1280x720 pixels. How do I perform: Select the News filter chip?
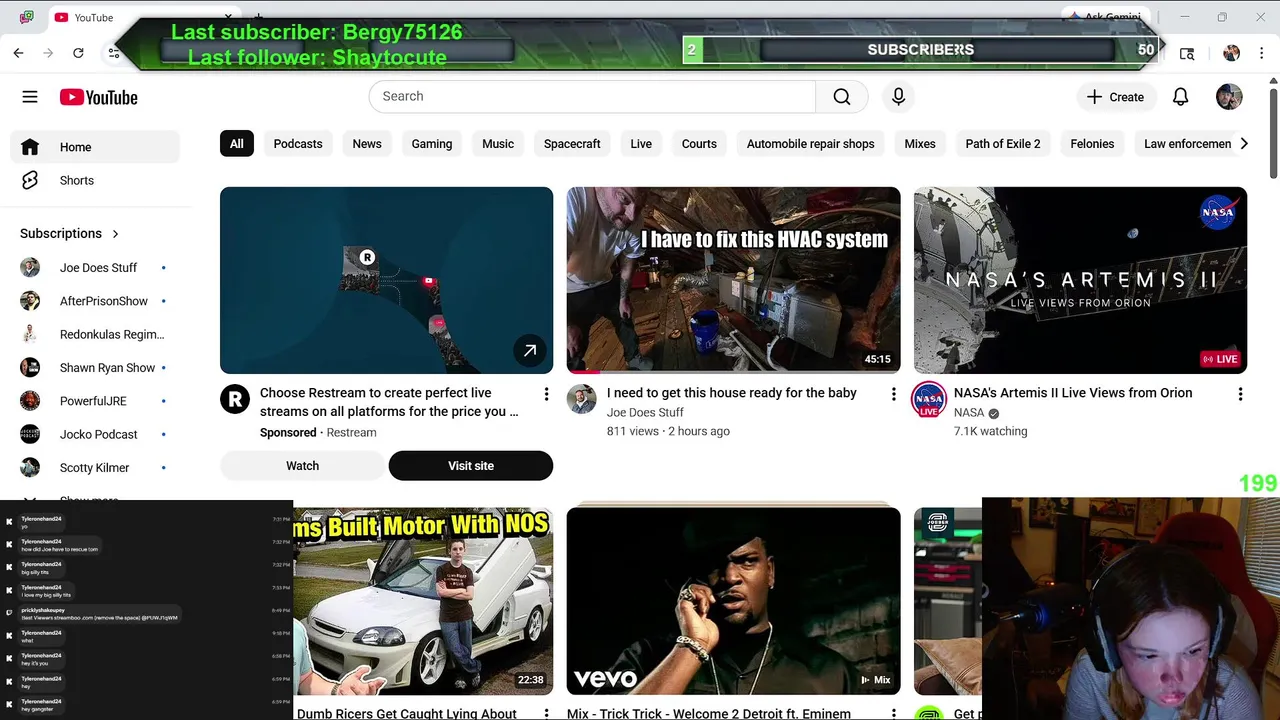click(367, 143)
